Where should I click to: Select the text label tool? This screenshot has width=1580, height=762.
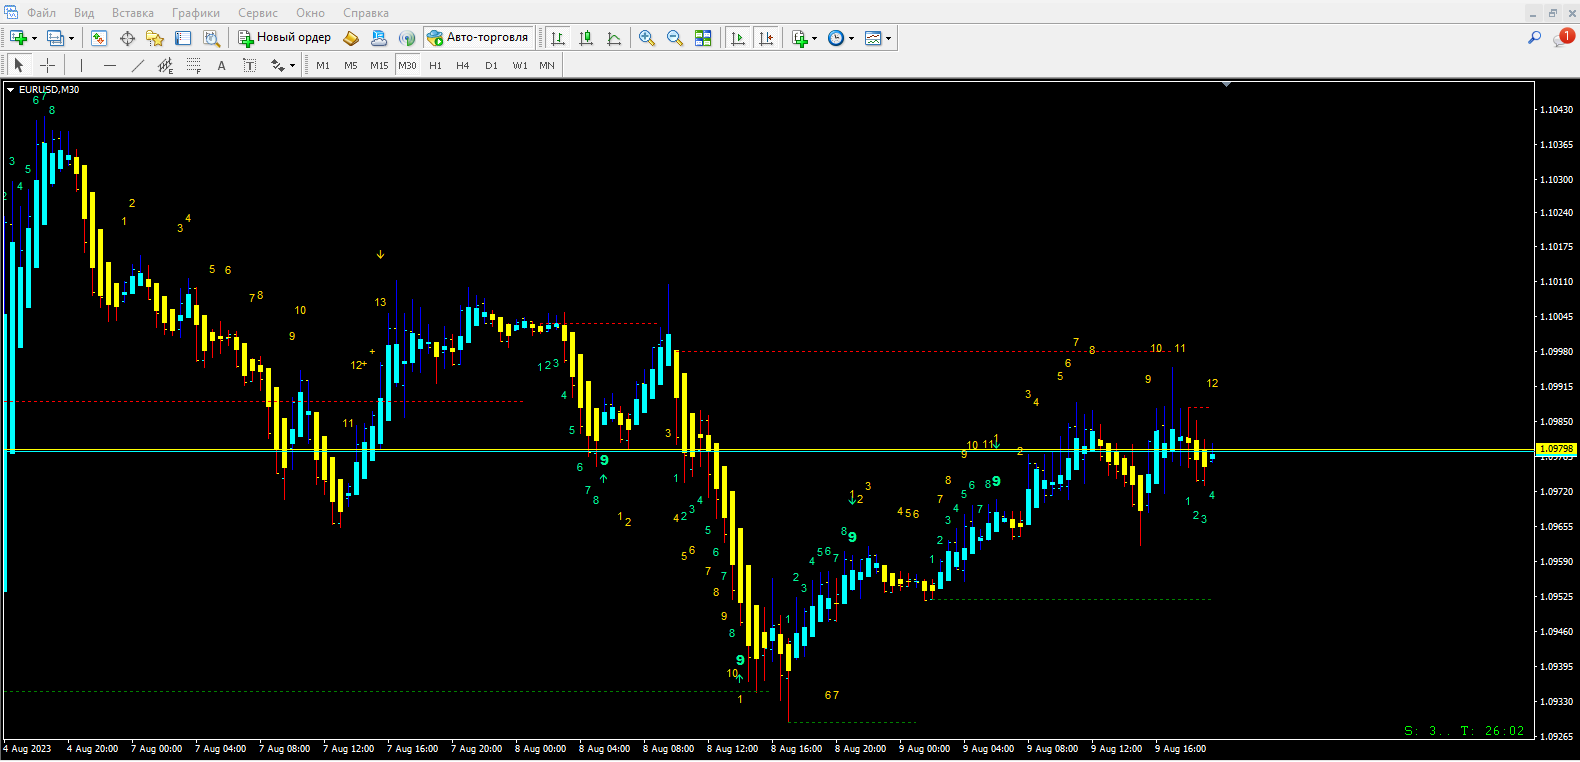[221, 65]
